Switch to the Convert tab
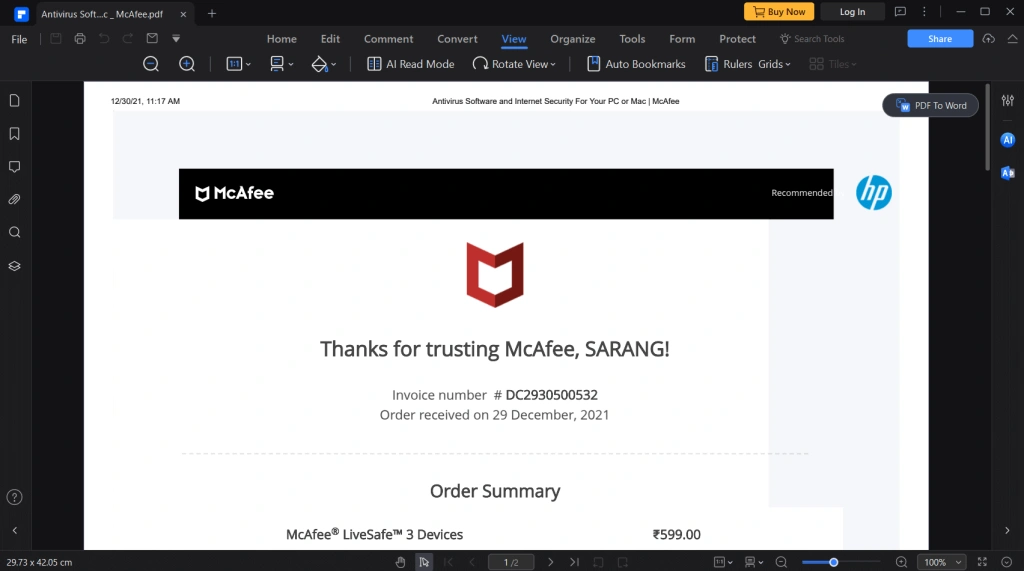 point(457,39)
